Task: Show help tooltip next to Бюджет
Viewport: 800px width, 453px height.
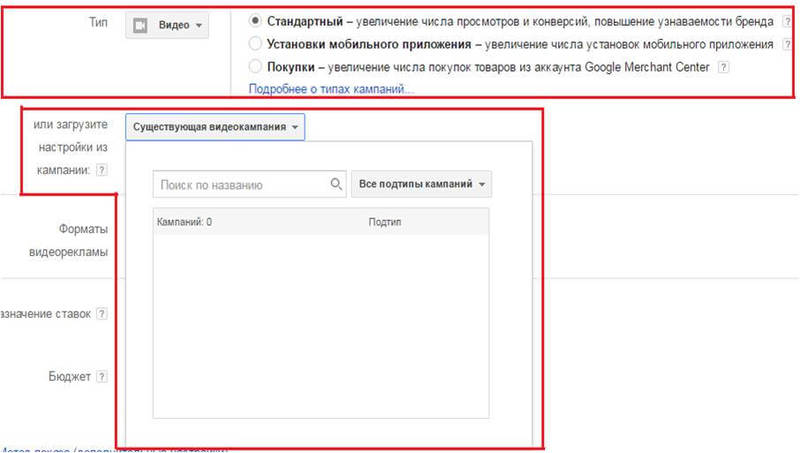Action: click(101, 377)
